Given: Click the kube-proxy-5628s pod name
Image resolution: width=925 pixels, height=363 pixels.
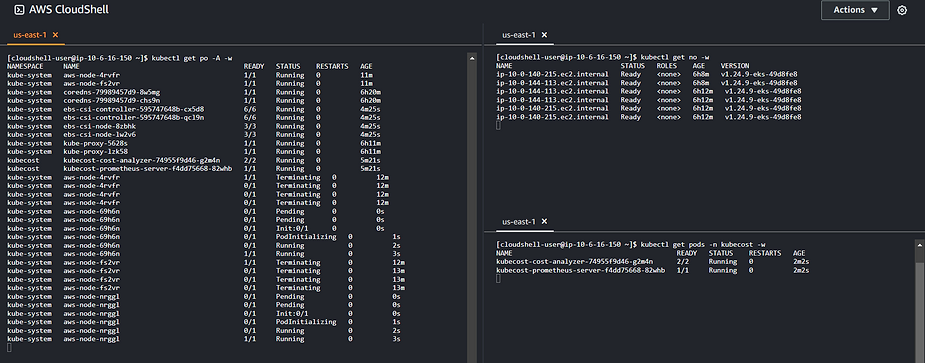Looking at the screenshot, I should point(96,143).
